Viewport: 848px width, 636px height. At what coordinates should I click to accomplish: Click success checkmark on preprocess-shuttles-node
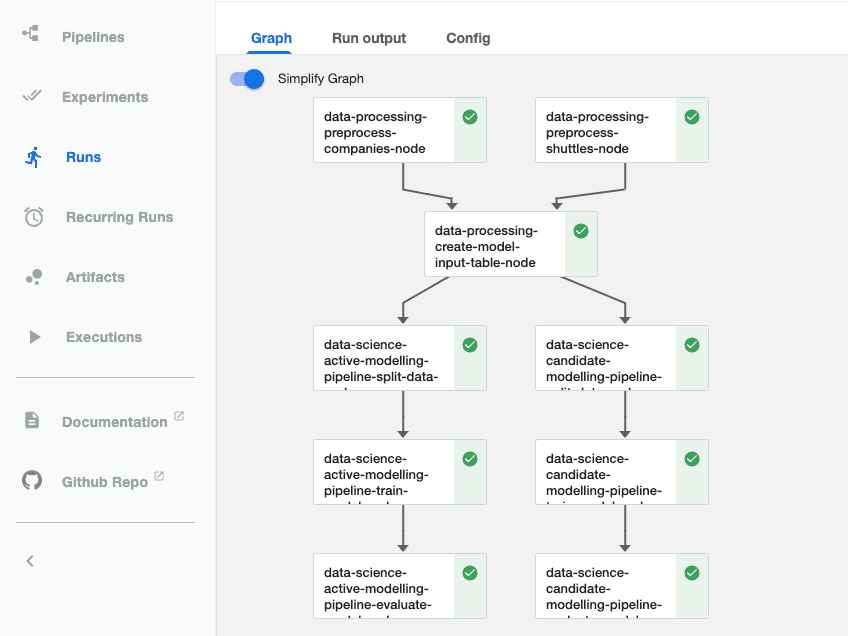(x=692, y=117)
